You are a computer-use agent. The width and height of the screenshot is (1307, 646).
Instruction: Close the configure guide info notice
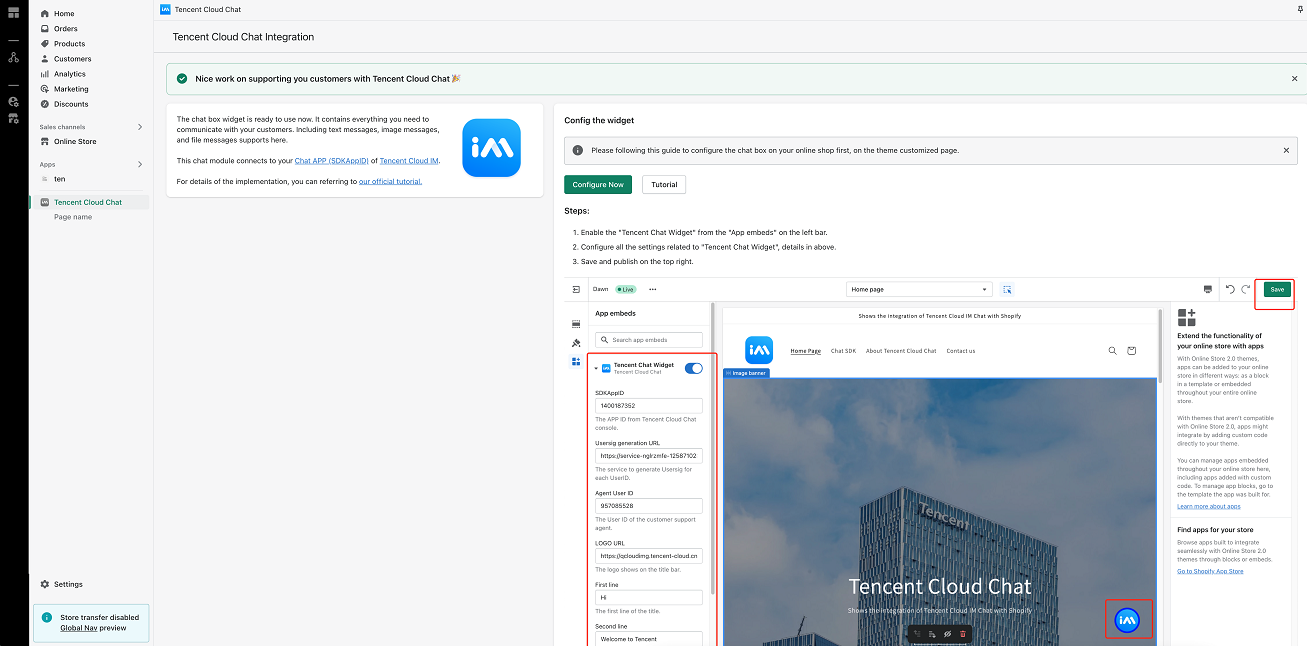1286,150
